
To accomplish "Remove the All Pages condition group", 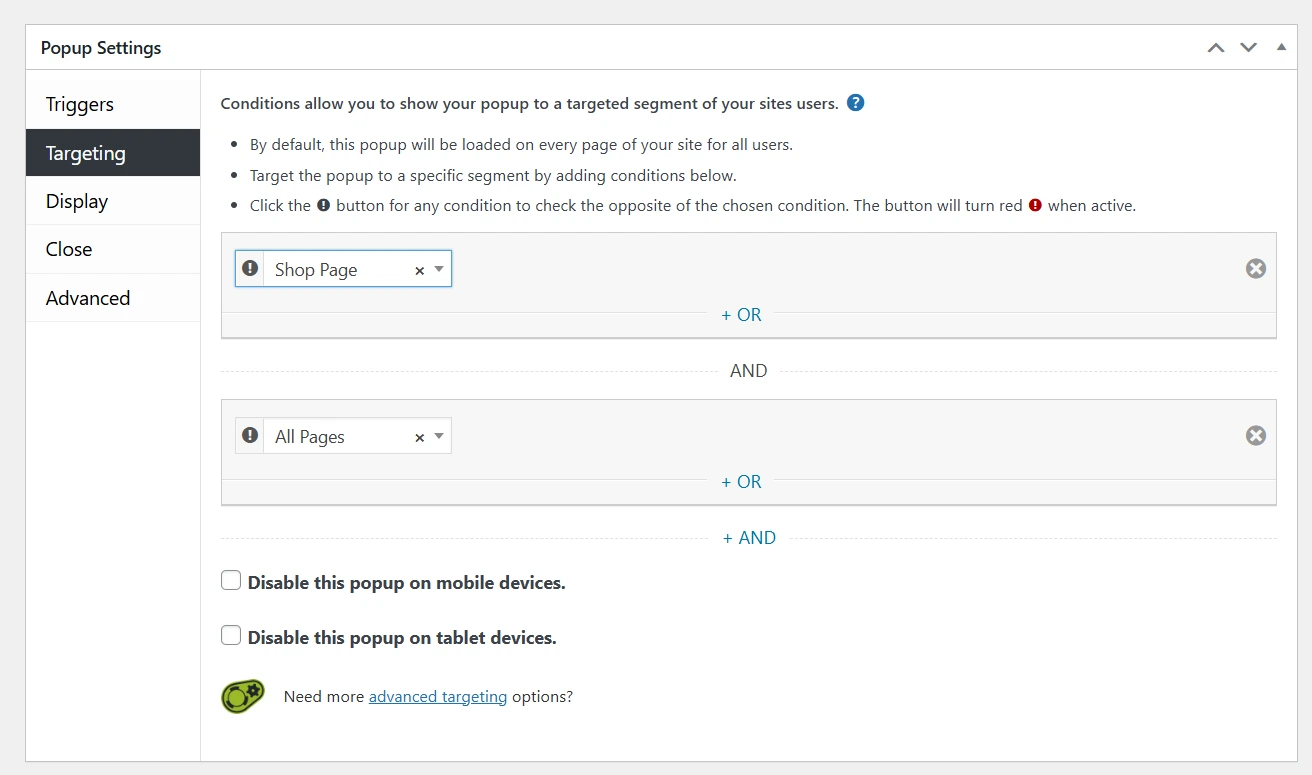I will coord(1256,435).
